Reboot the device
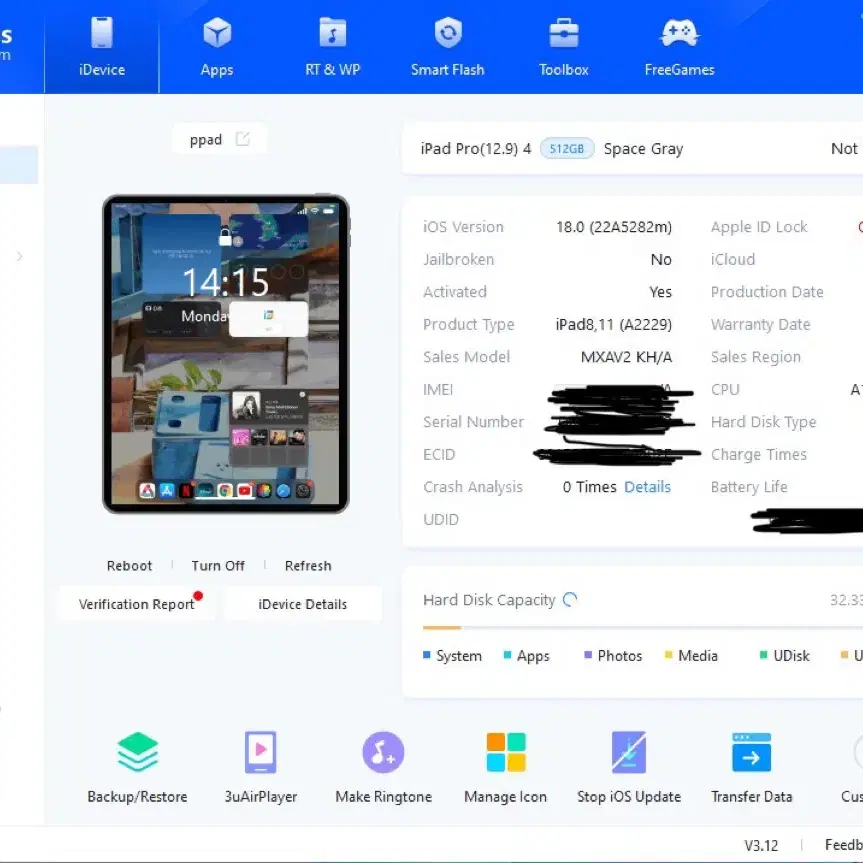 [129, 566]
